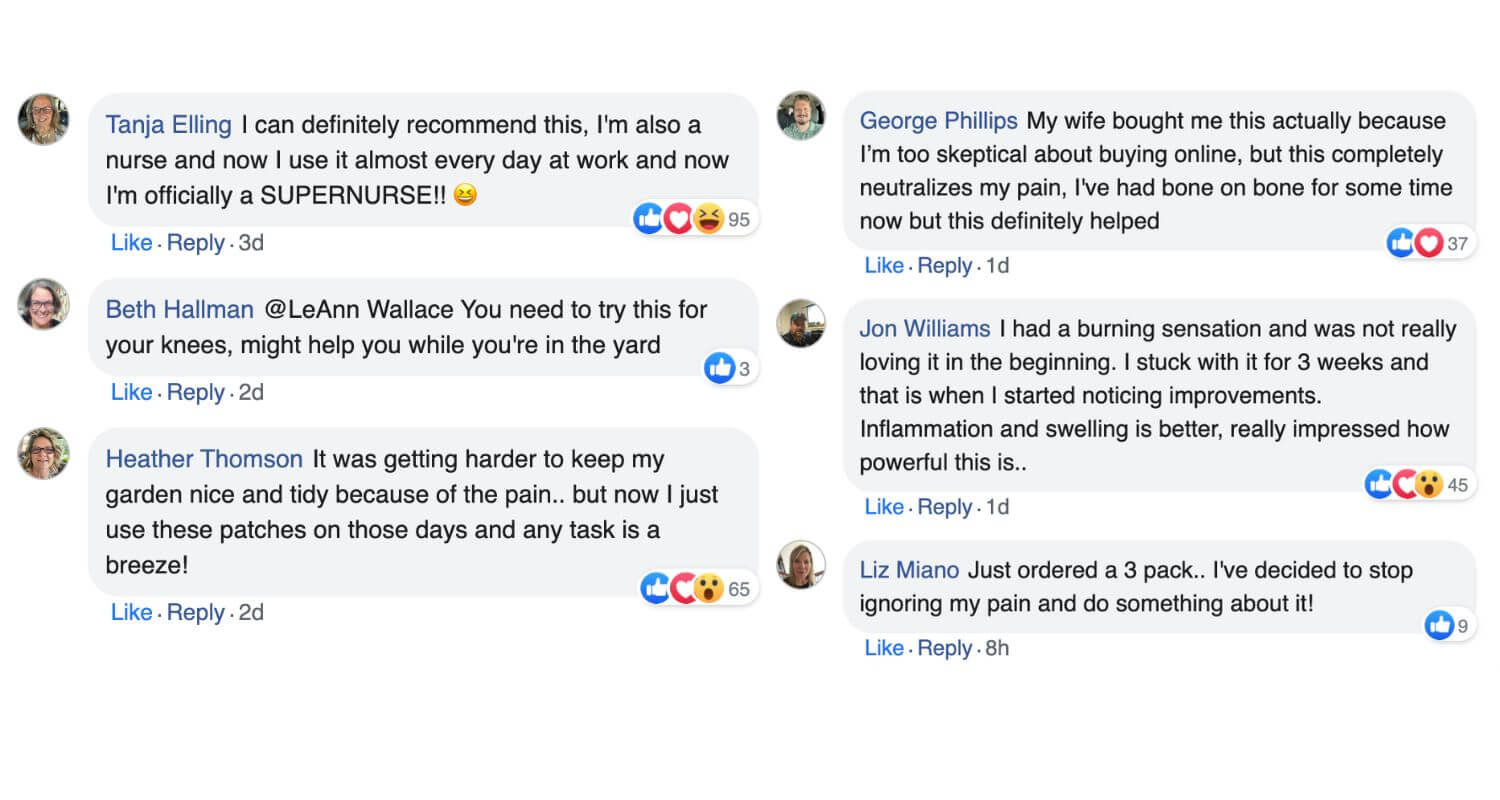Click Tanja Elling's profile picture
This screenshot has width=1500, height=800.
point(43,120)
